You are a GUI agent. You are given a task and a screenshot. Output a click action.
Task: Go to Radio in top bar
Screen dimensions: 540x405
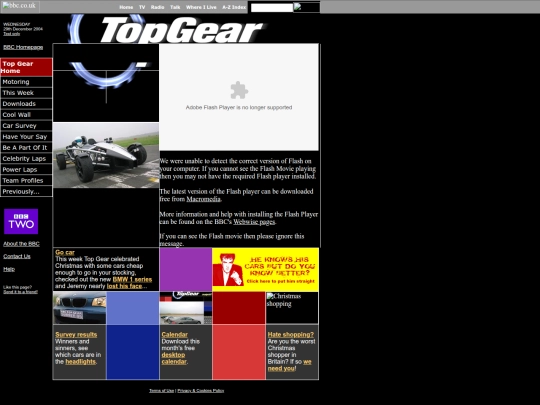[157, 7]
